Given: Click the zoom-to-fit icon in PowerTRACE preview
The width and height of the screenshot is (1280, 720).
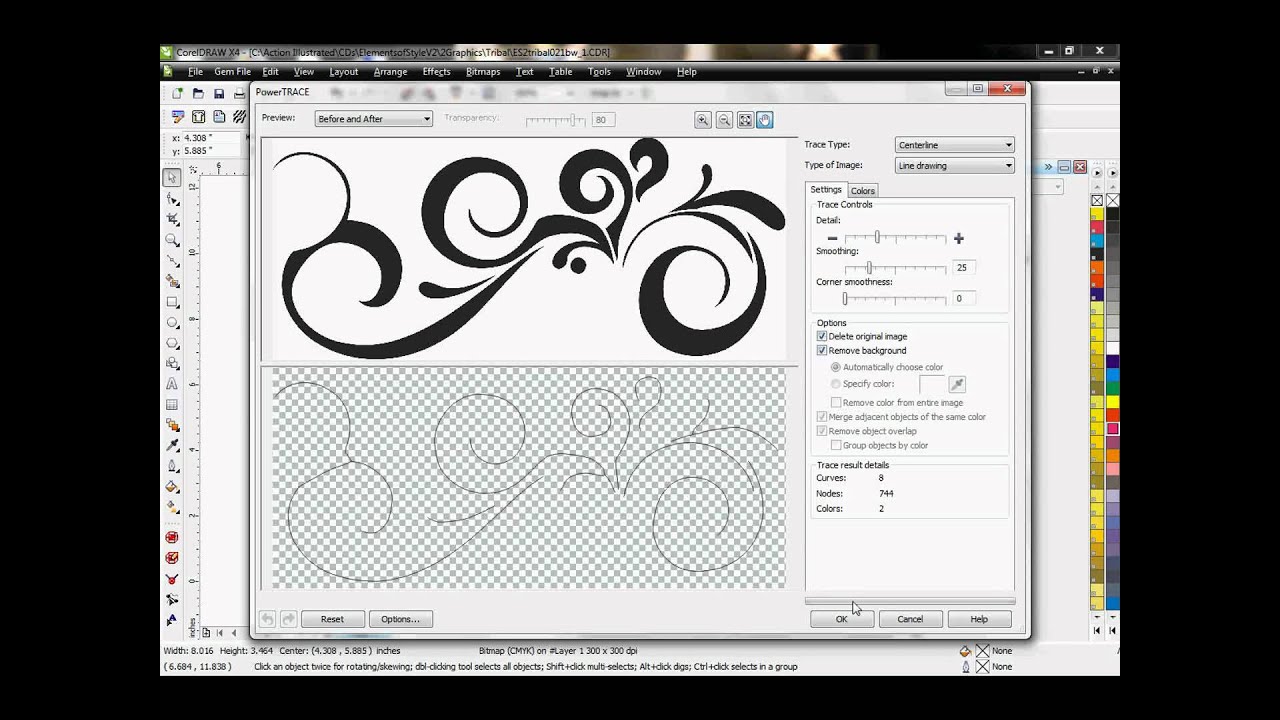Looking at the screenshot, I should (745, 120).
